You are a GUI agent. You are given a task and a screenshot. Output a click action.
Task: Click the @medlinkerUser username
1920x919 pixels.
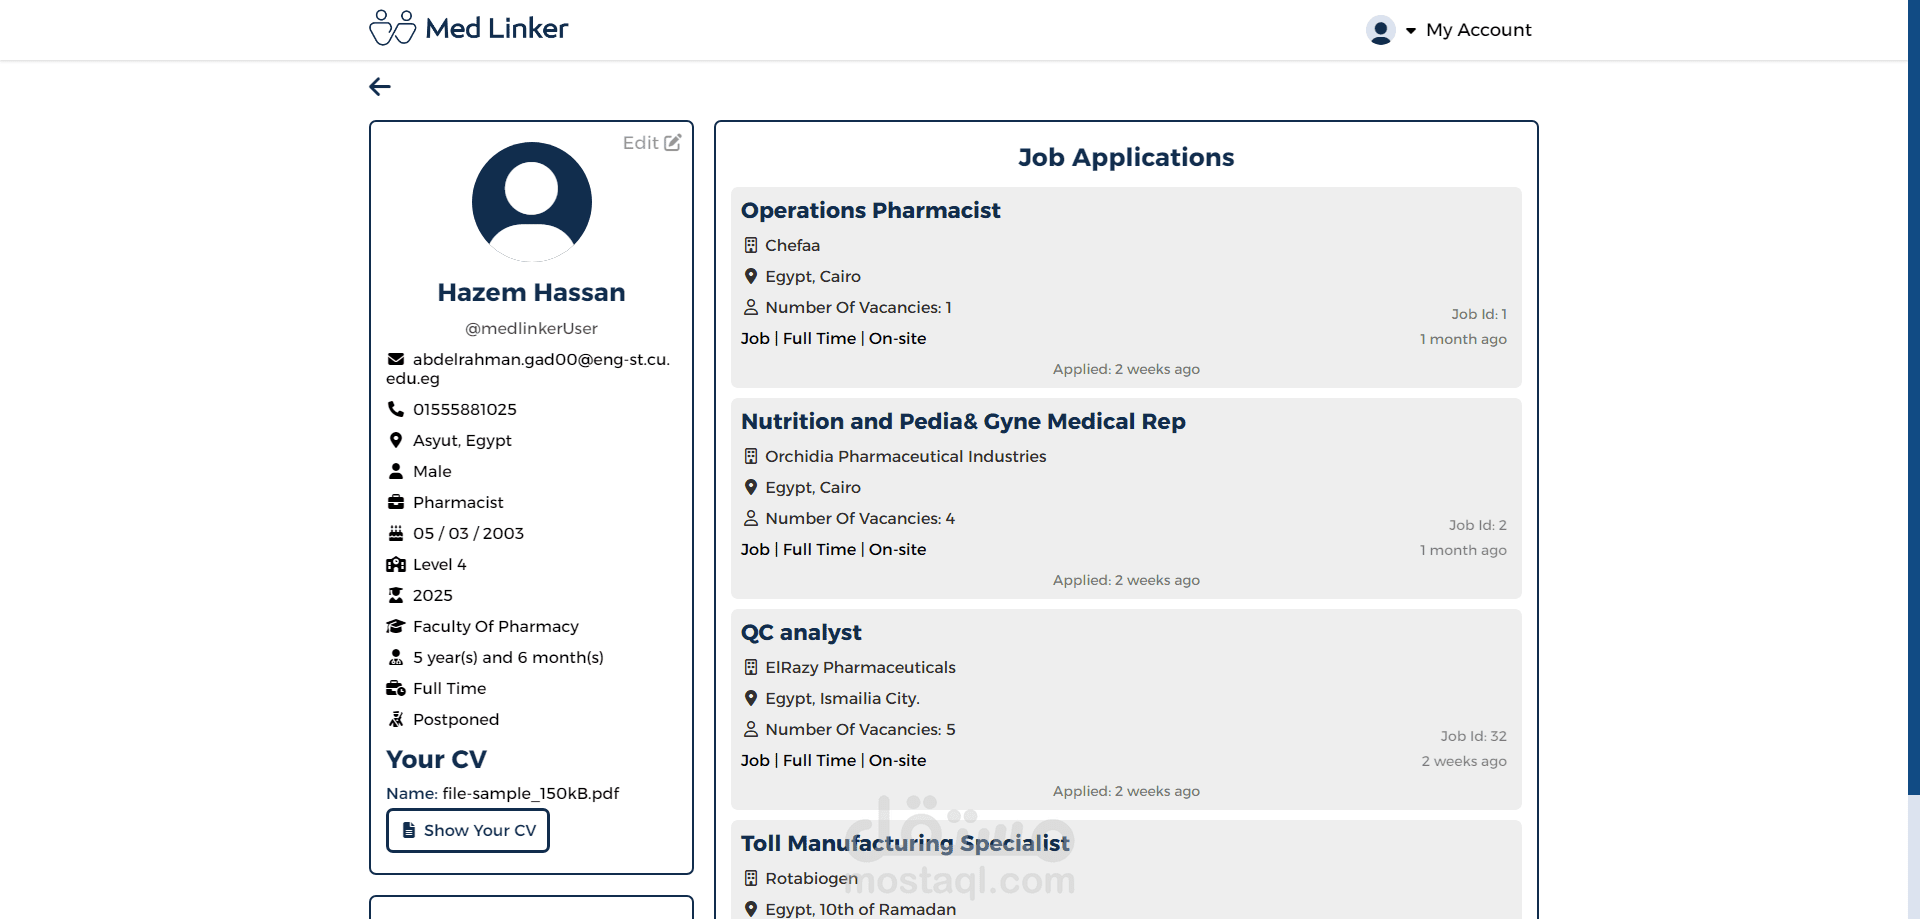531,328
